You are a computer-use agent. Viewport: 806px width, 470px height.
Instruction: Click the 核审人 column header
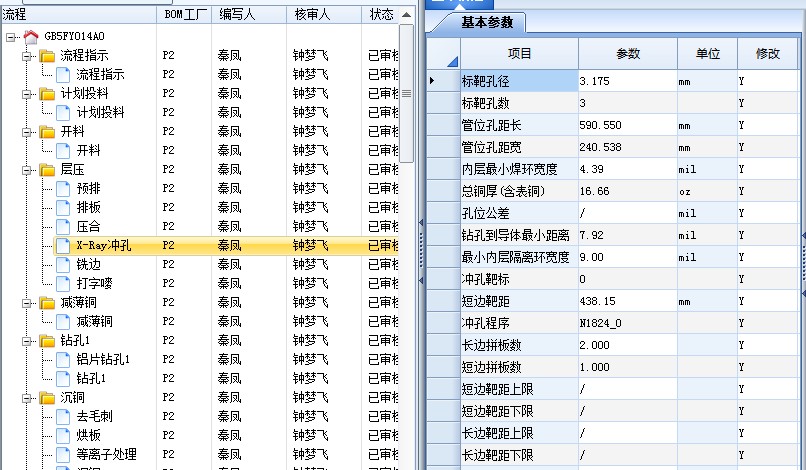324,14
